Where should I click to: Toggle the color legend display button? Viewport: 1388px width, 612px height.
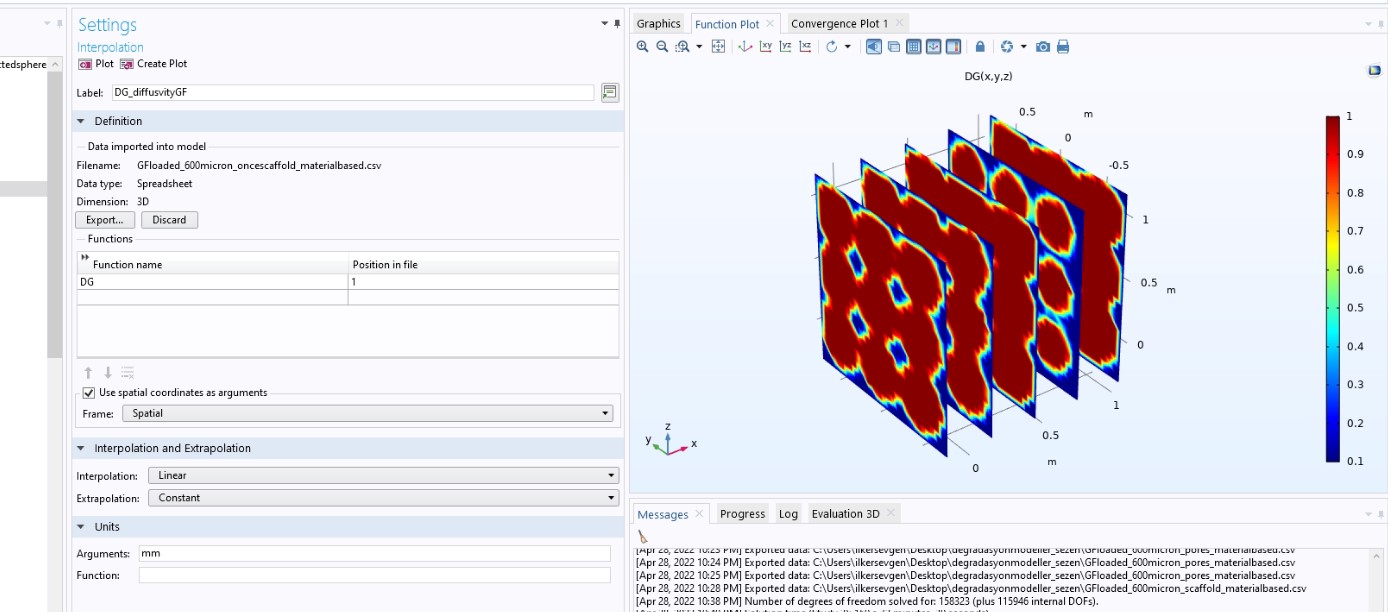click(x=953, y=47)
